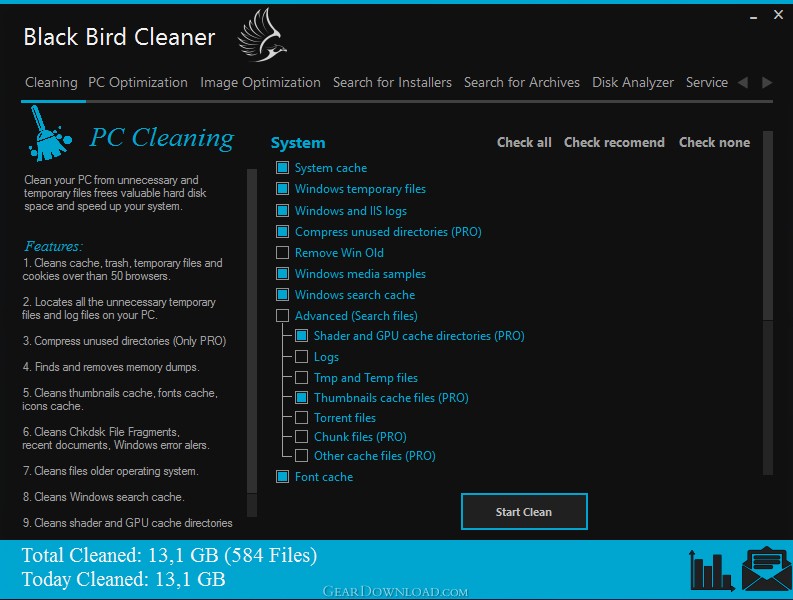Show next tabs with right arrow
Screen dimensions: 793x600
[767, 82]
